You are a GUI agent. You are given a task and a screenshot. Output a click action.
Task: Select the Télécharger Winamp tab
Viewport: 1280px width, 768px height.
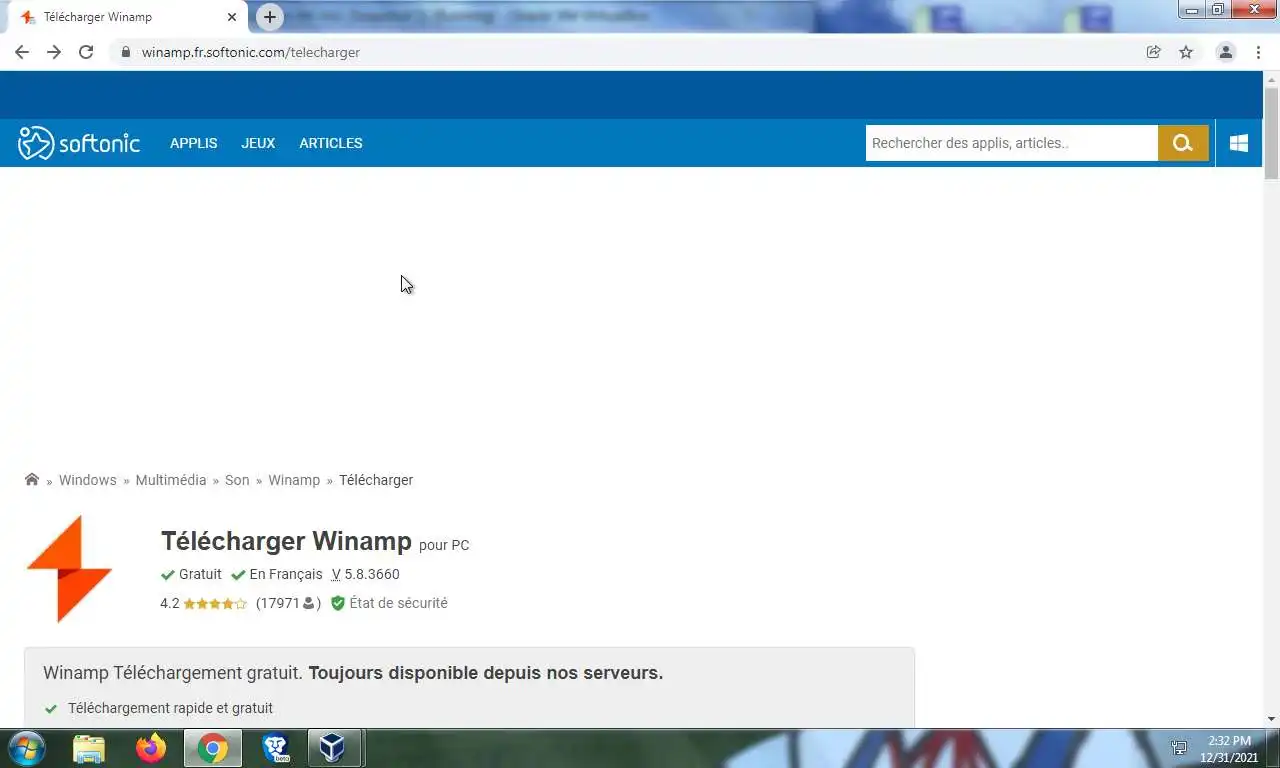[x=125, y=17]
